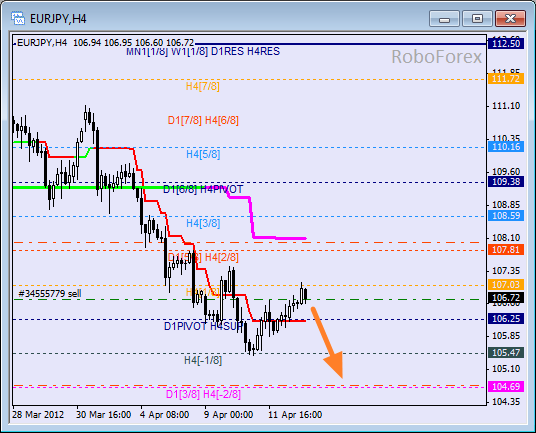
Task: Minimize the EURJPY,H4 chart window
Action: tap(444, 18)
